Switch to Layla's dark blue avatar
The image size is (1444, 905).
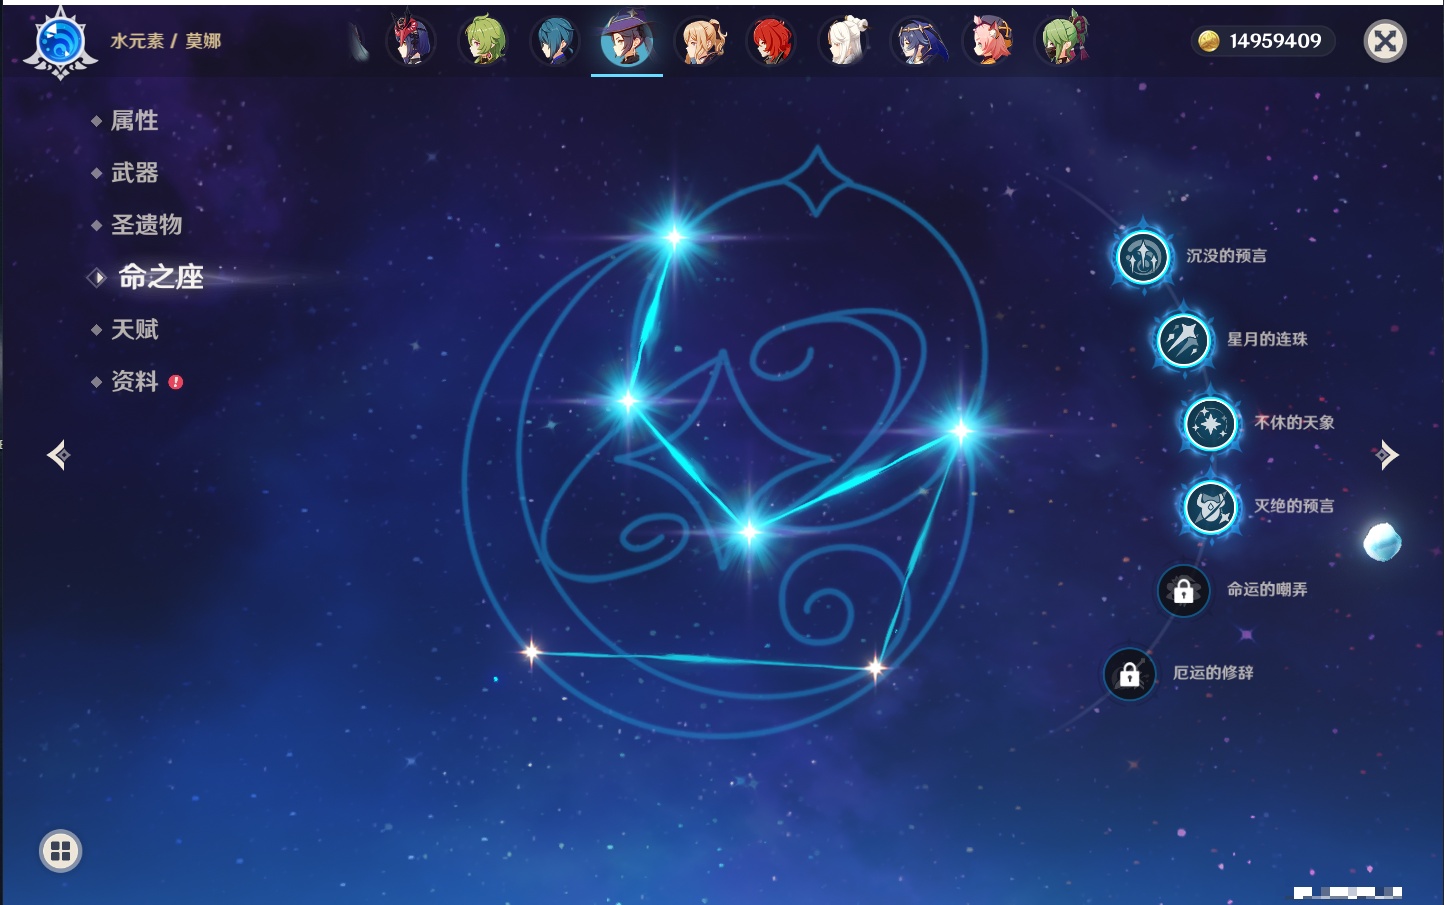(916, 41)
